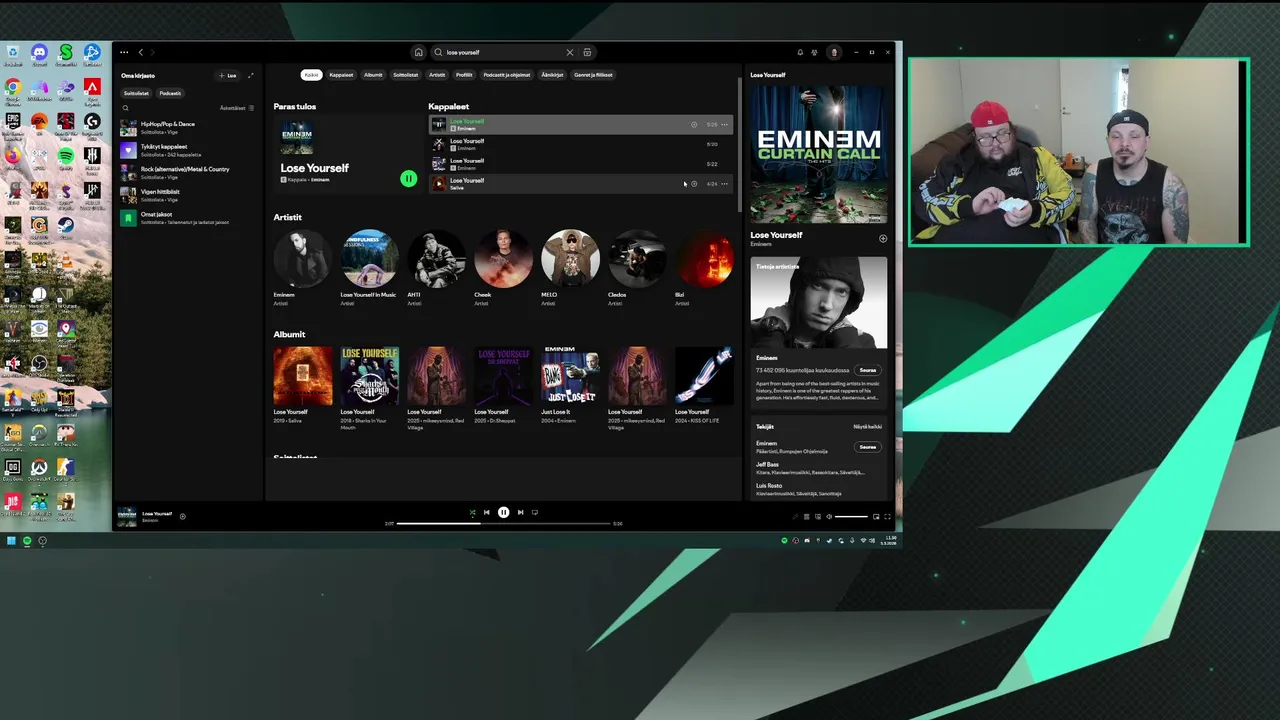Seek on the song progress bar

pyautogui.click(x=504, y=523)
